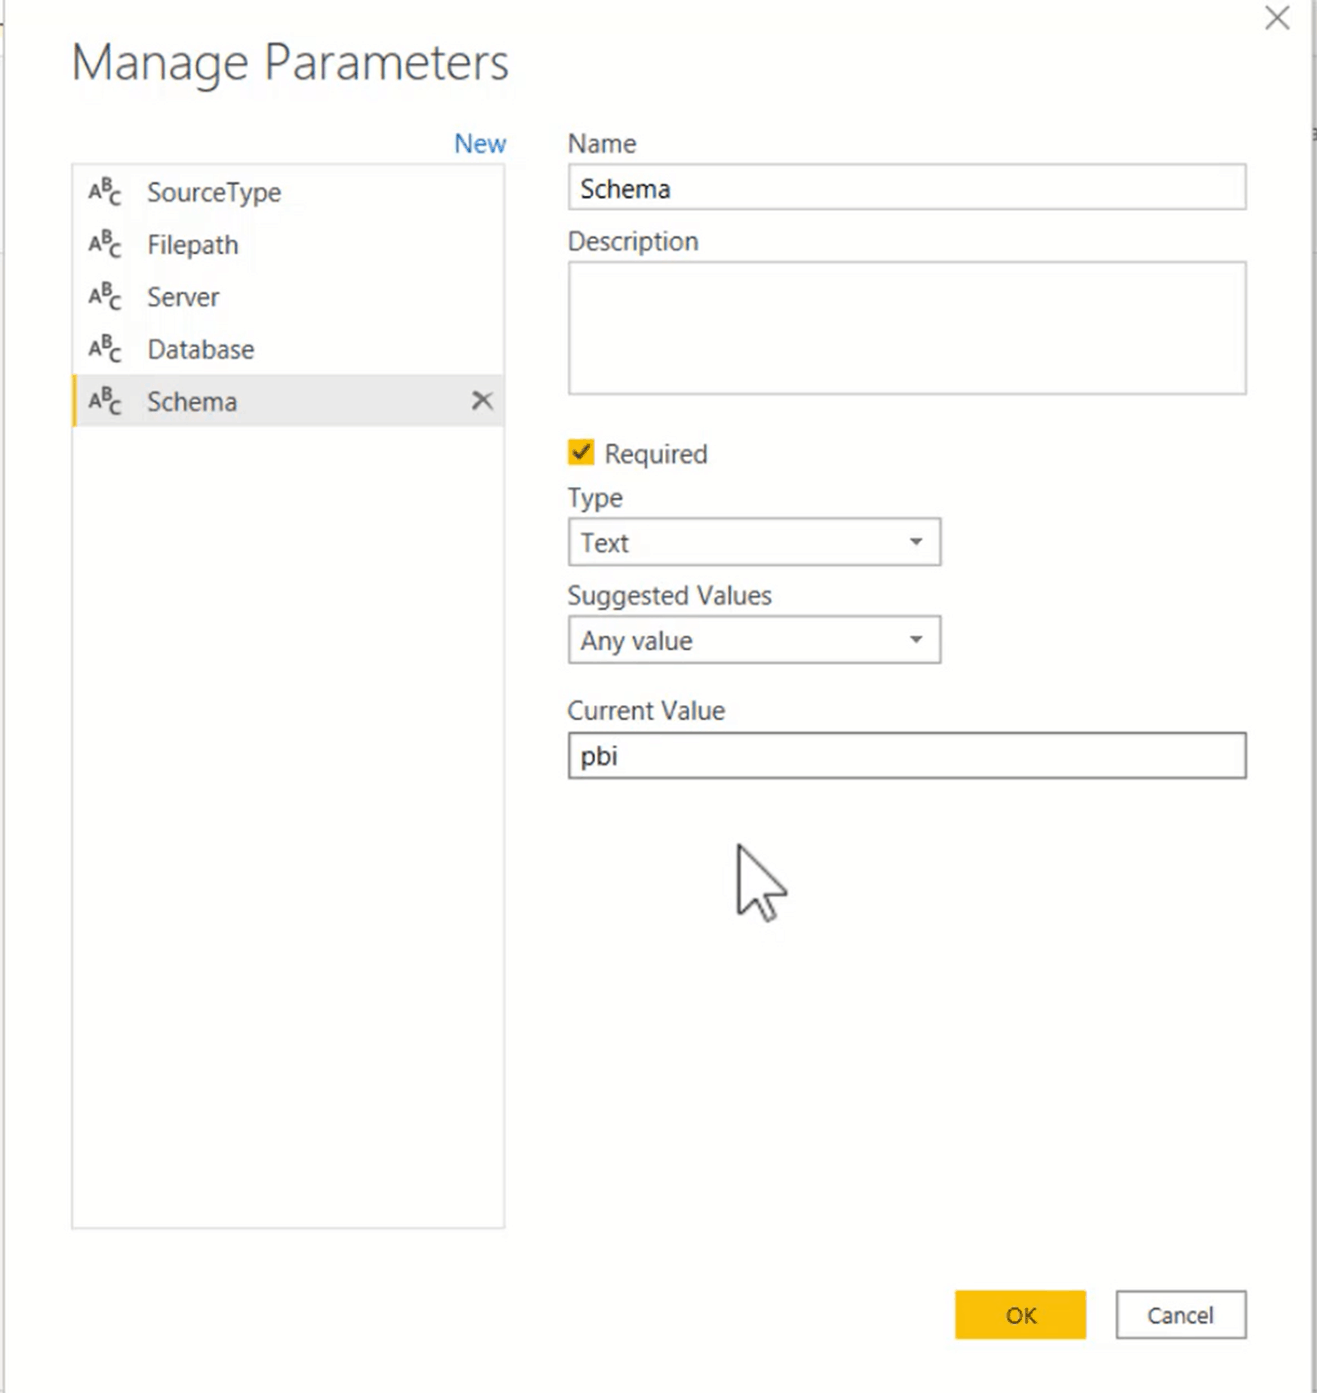Select the Filepath parameter
This screenshot has width=1317, height=1393.
(192, 244)
